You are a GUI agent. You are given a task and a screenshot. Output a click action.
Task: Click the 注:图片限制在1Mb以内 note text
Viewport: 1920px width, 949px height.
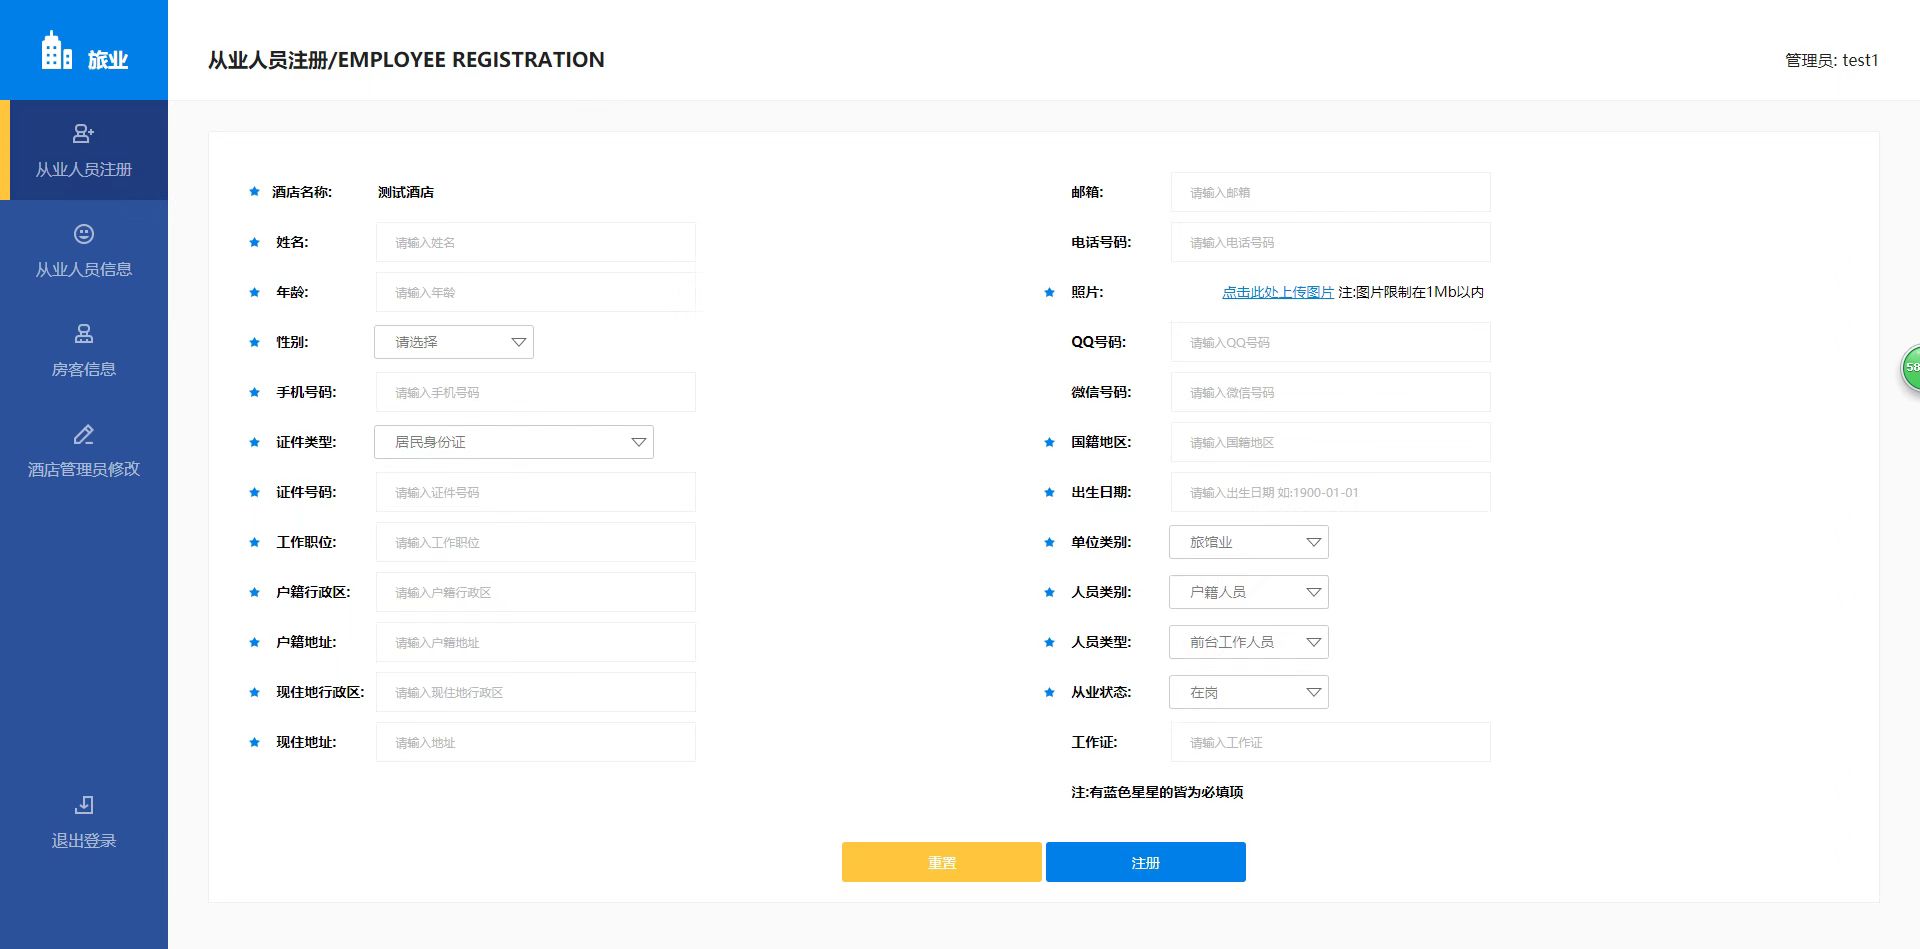pos(1411,292)
